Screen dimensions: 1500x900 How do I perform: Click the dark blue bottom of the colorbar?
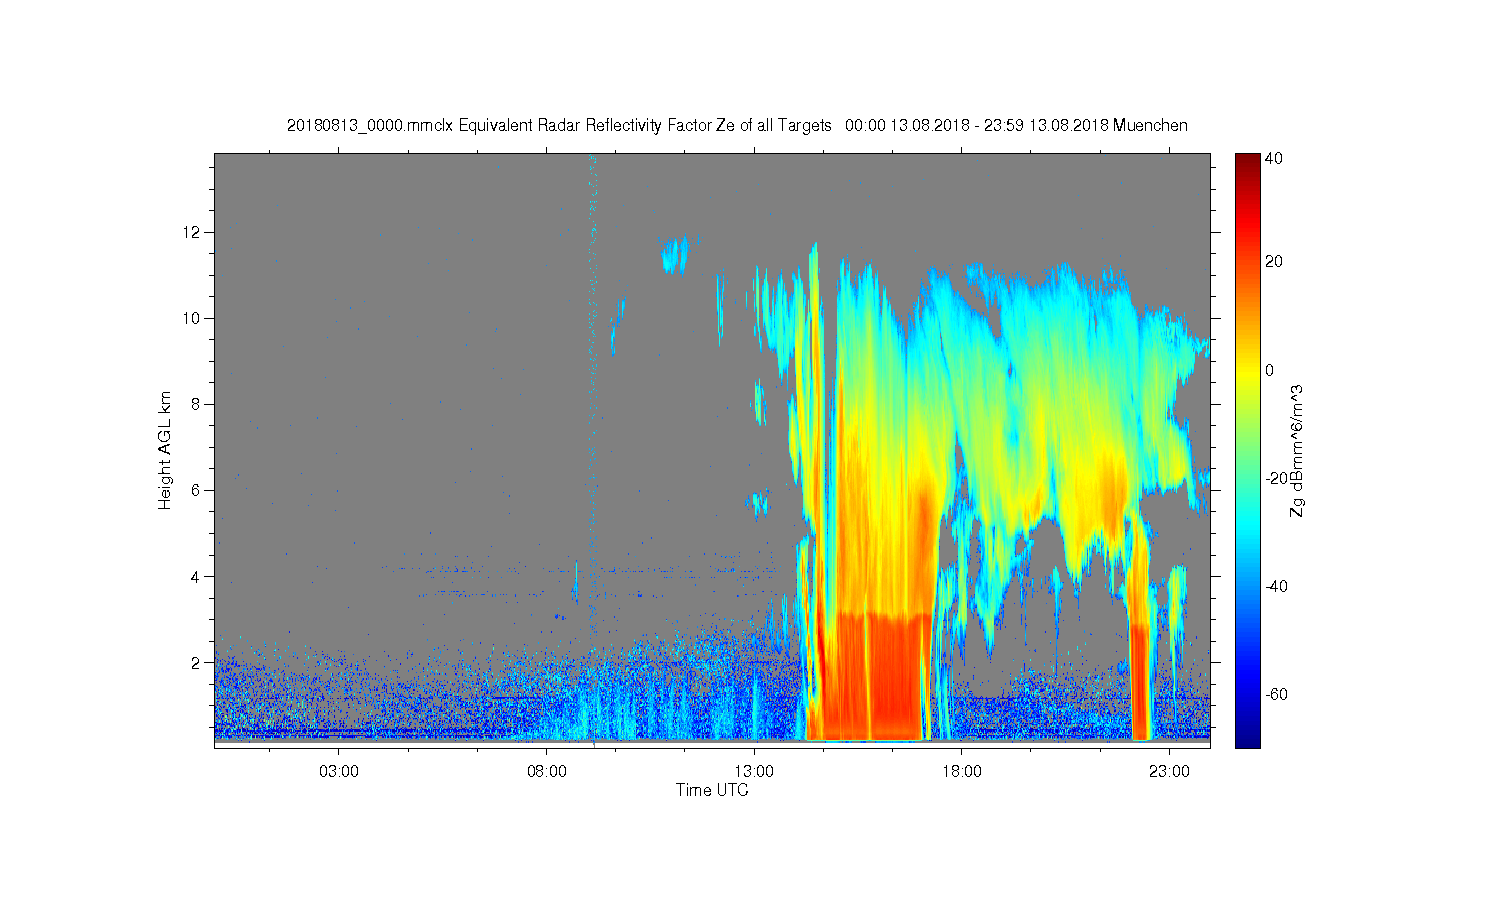tap(1247, 740)
